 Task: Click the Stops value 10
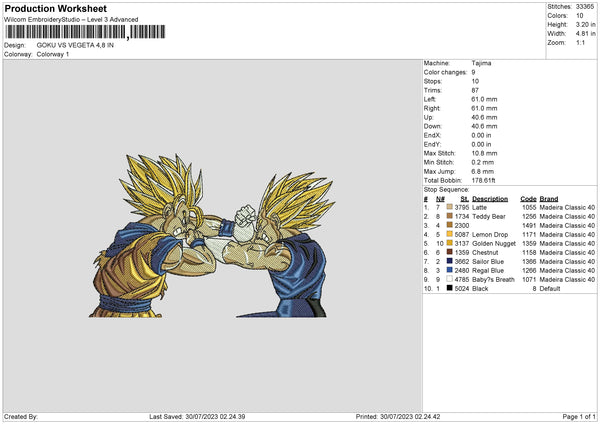475,81
